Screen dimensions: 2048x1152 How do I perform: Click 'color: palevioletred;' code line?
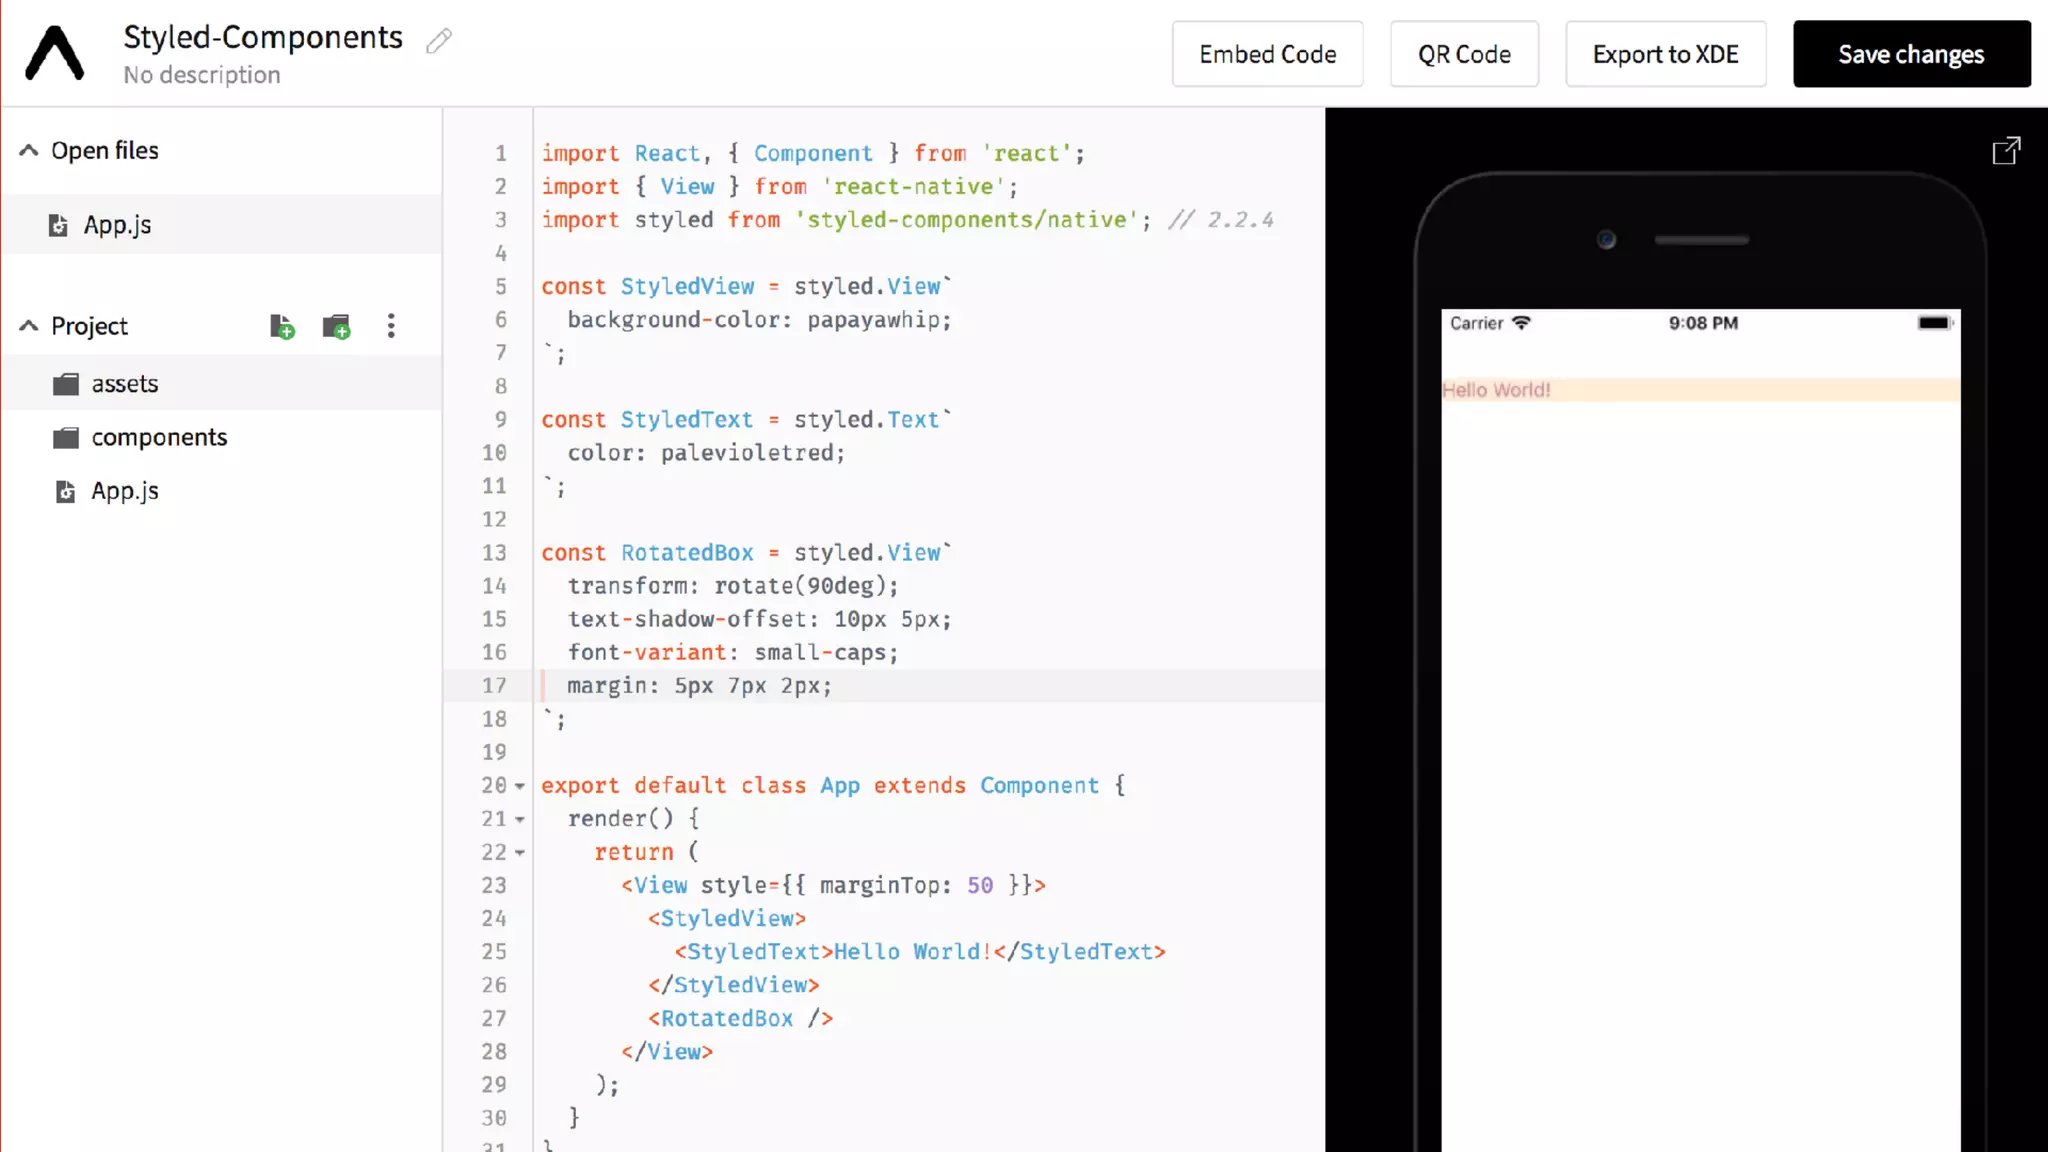[706, 453]
